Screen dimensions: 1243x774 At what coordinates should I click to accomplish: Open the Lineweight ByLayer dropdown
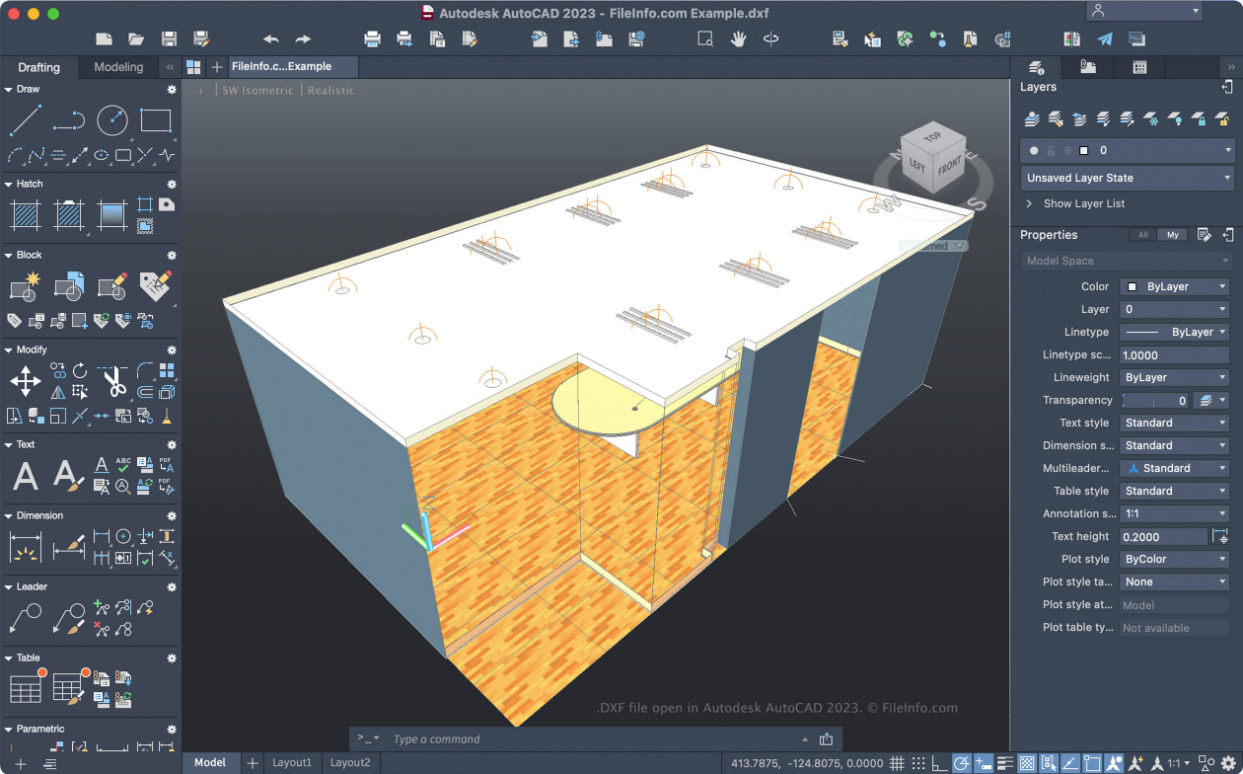pyautogui.click(x=1174, y=378)
